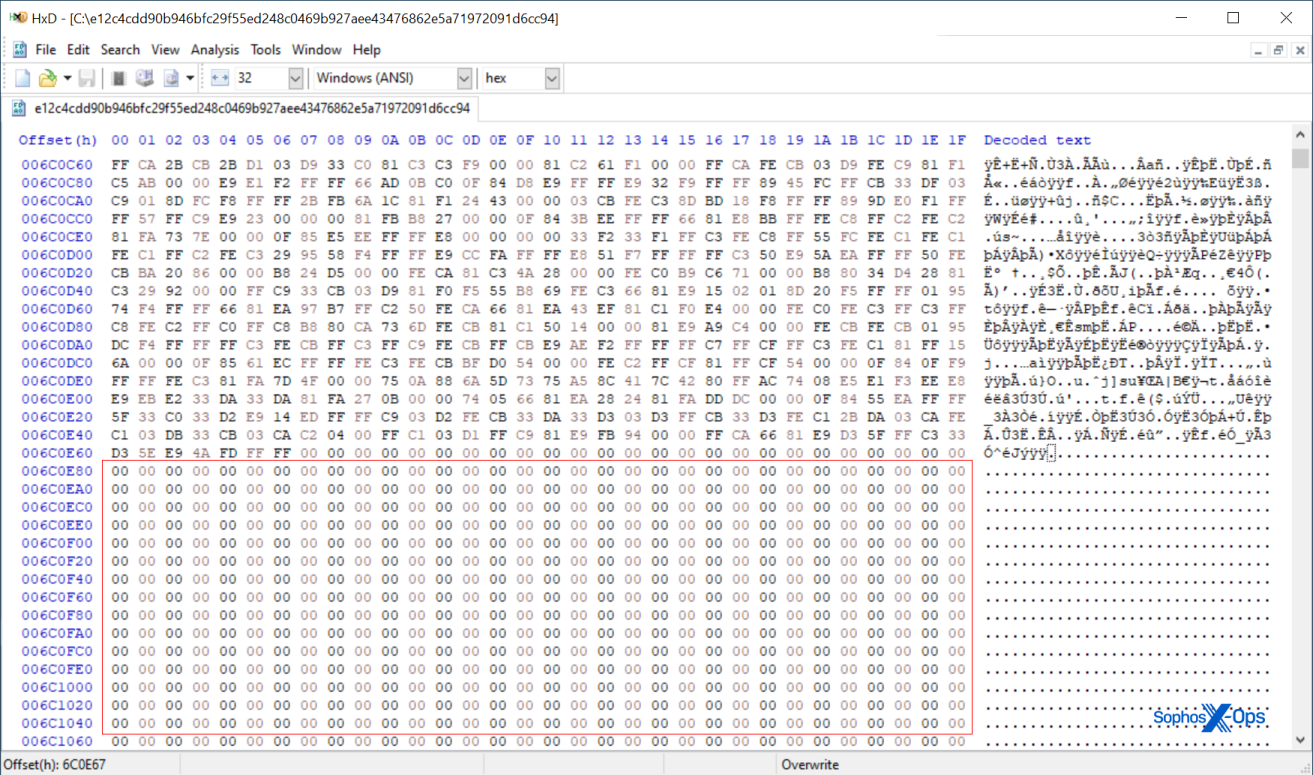Select offset row 006C1000

coord(57,687)
